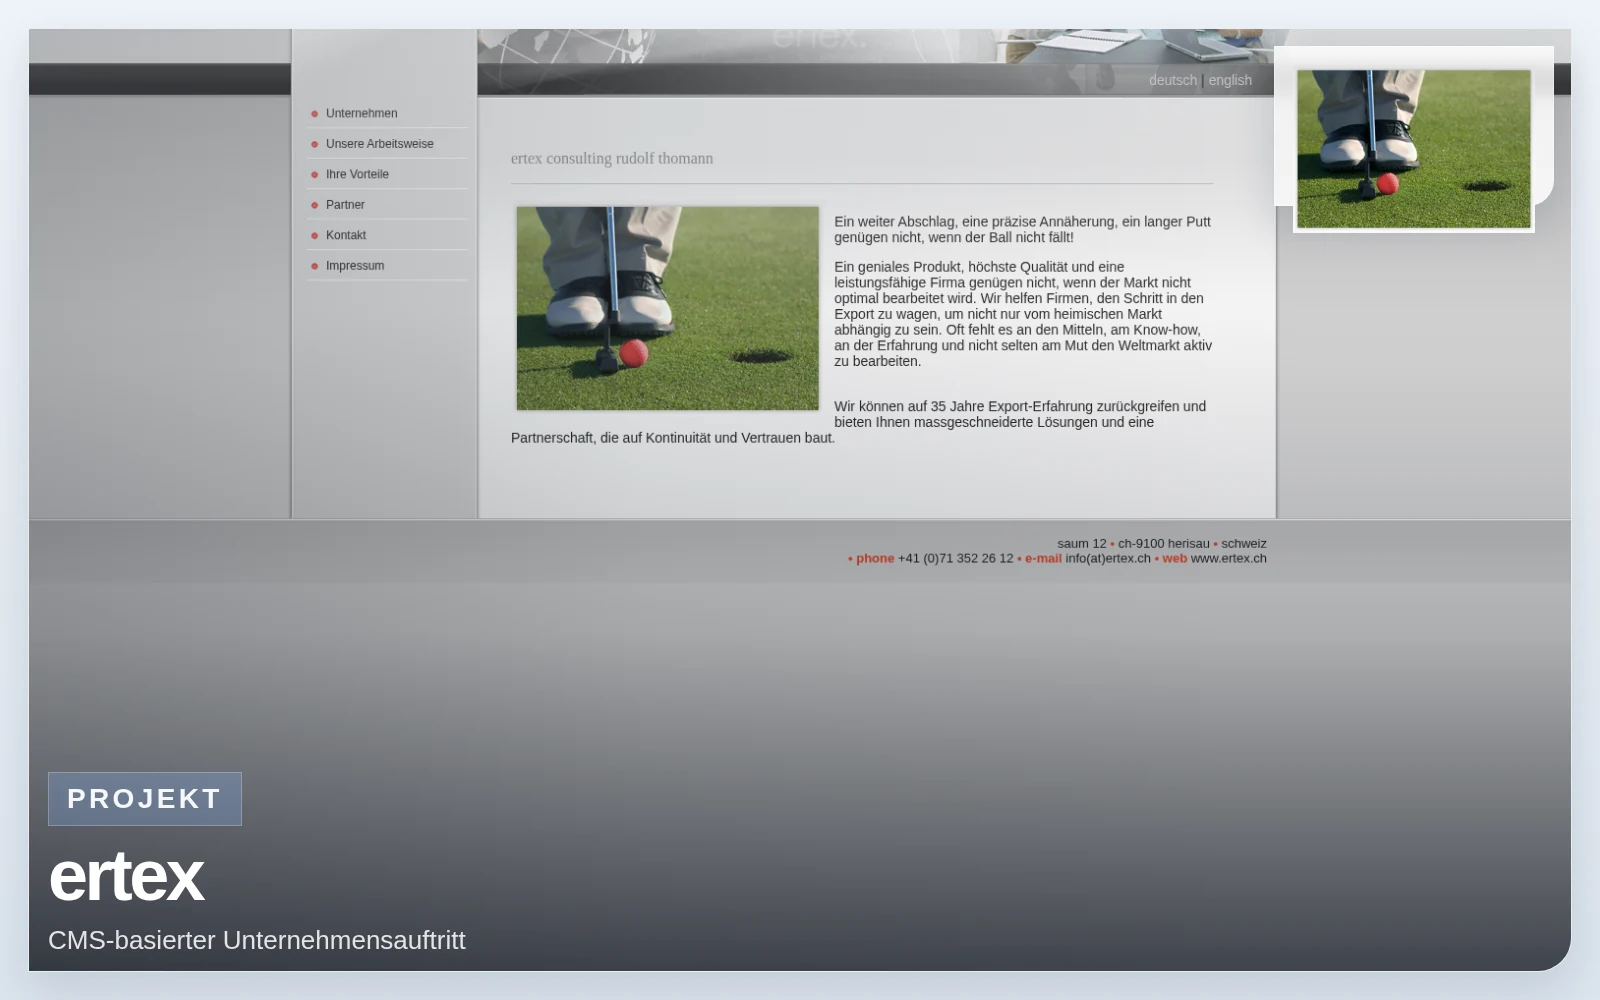Click the paragraph about 35 Jahre Export-Erfahrung
The image size is (1600, 1000).
pos(860,422)
